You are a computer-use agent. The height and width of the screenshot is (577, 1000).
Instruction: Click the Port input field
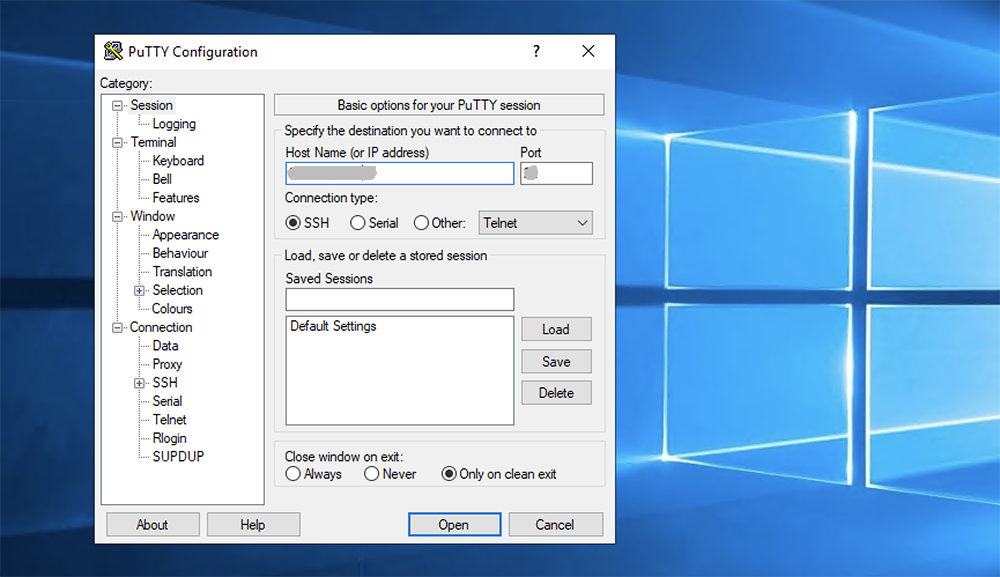pos(556,173)
